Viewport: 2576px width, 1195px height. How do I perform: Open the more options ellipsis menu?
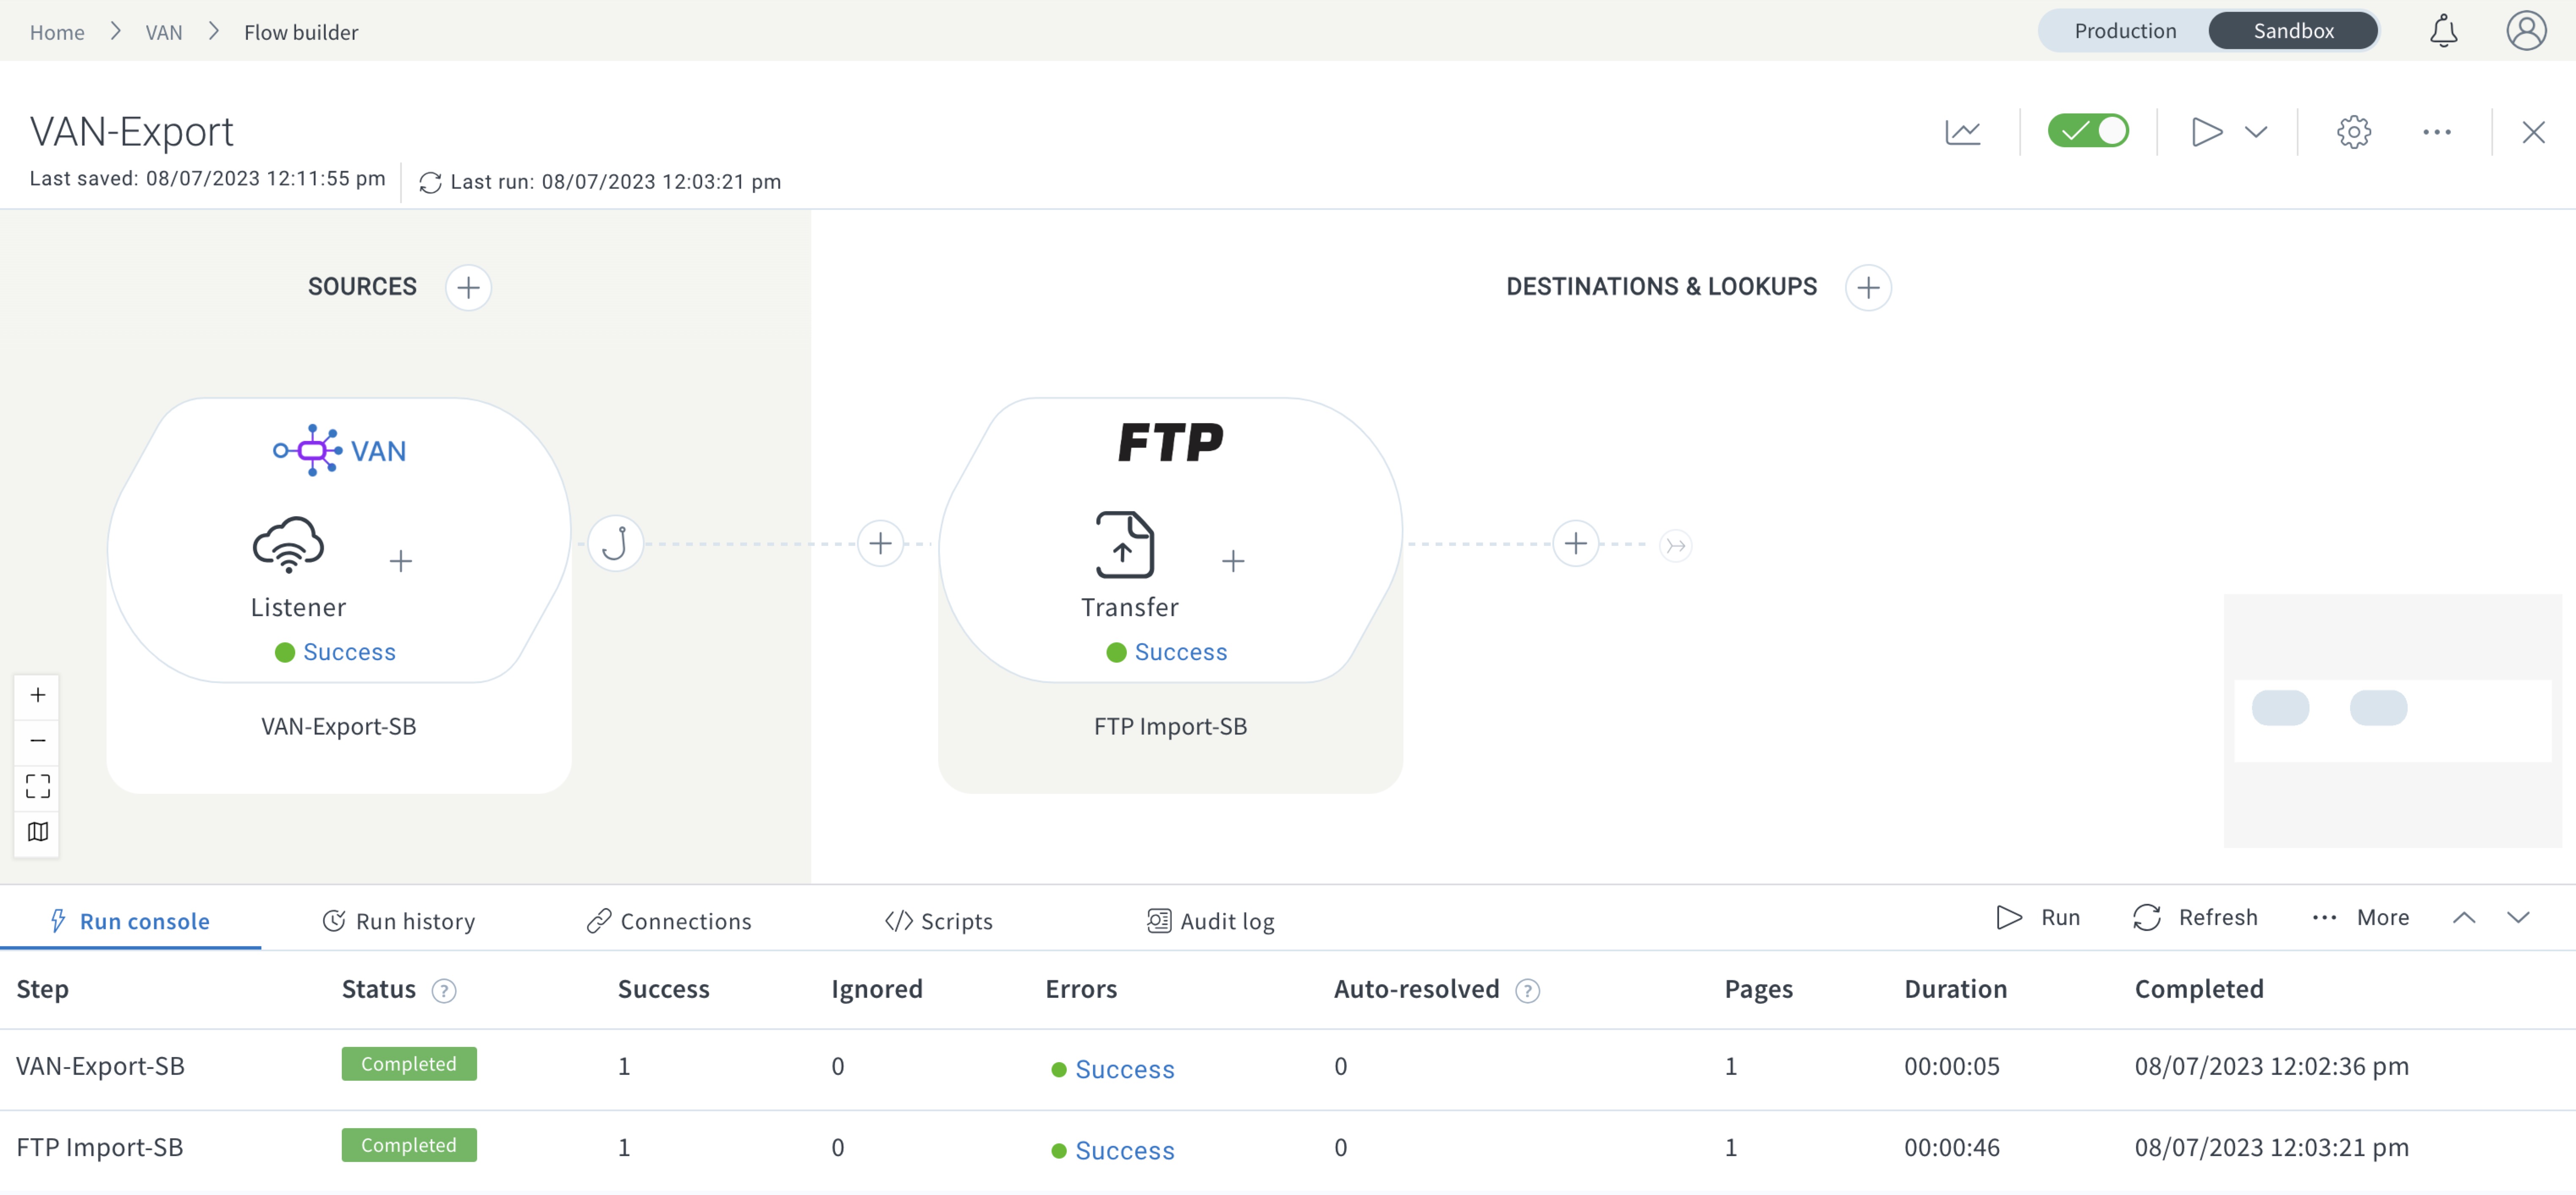point(2437,131)
